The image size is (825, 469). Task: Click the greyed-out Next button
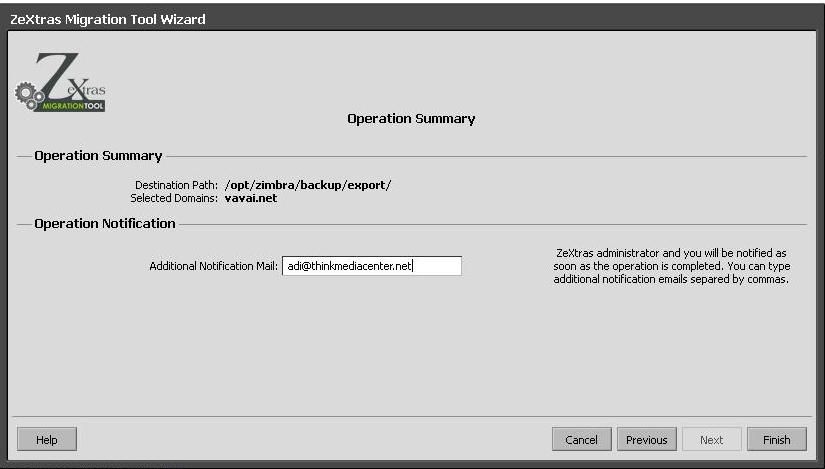click(x=711, y=439)
